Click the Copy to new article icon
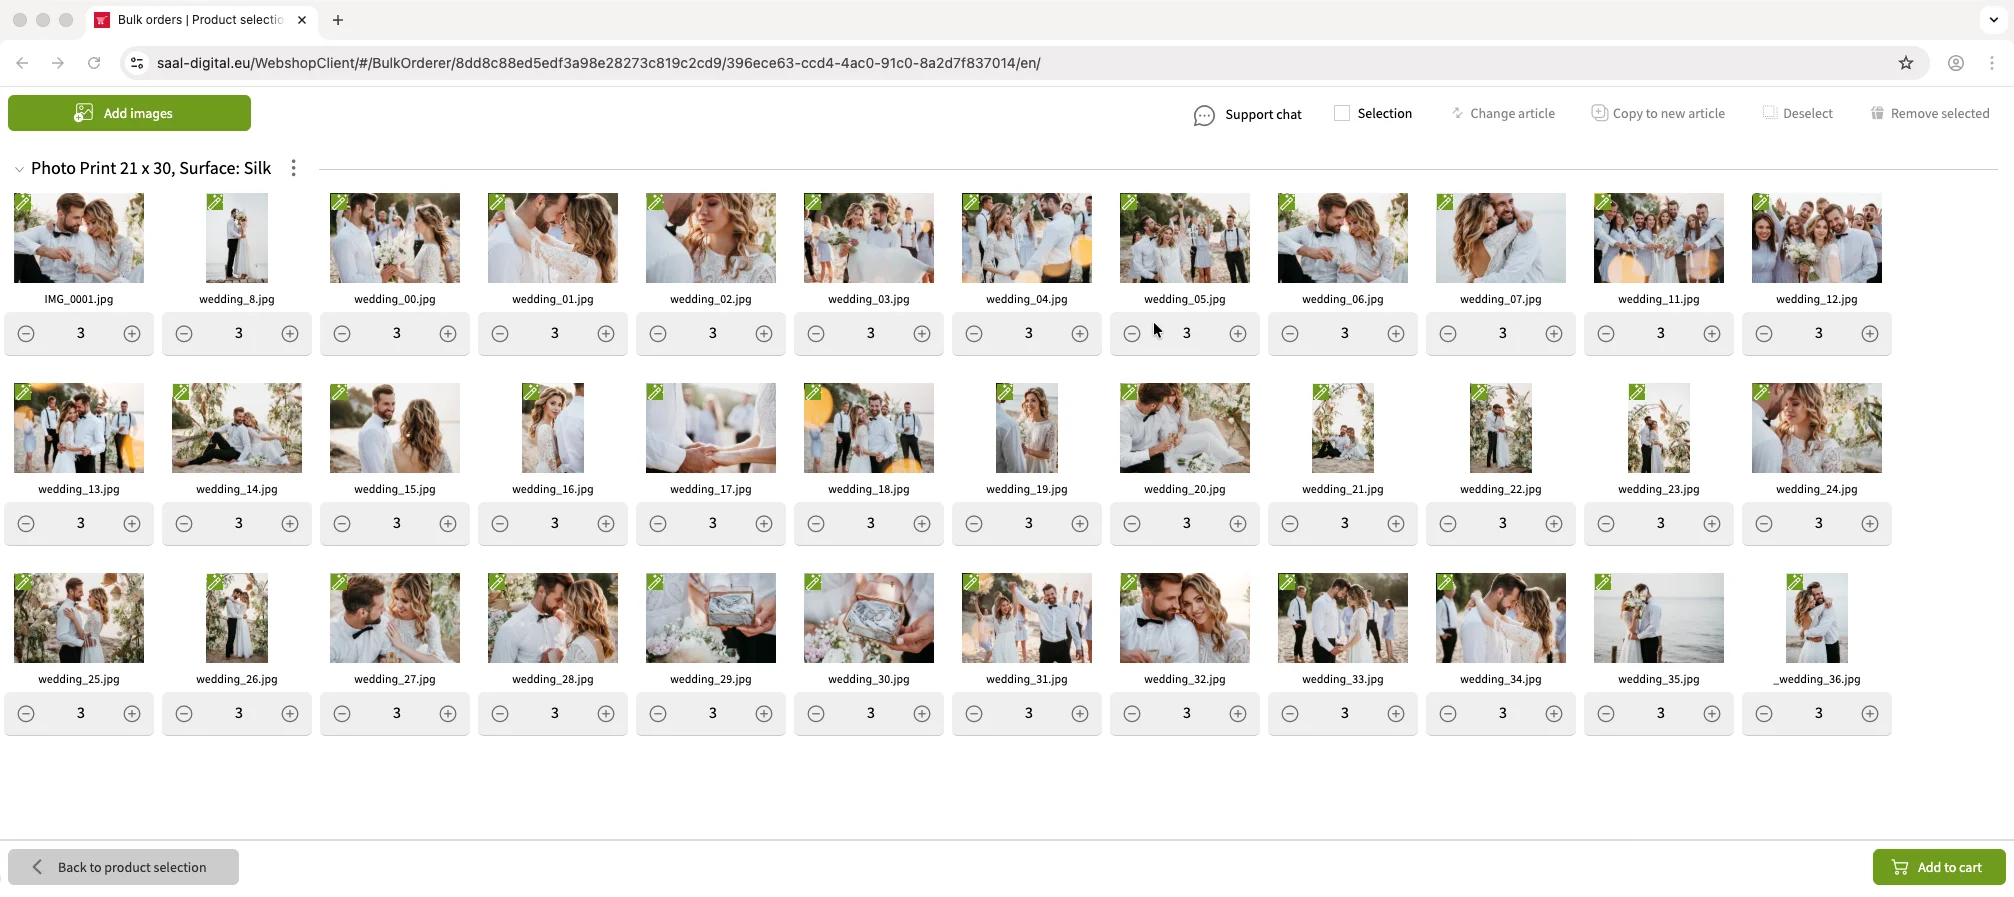 pos(1599,113)
